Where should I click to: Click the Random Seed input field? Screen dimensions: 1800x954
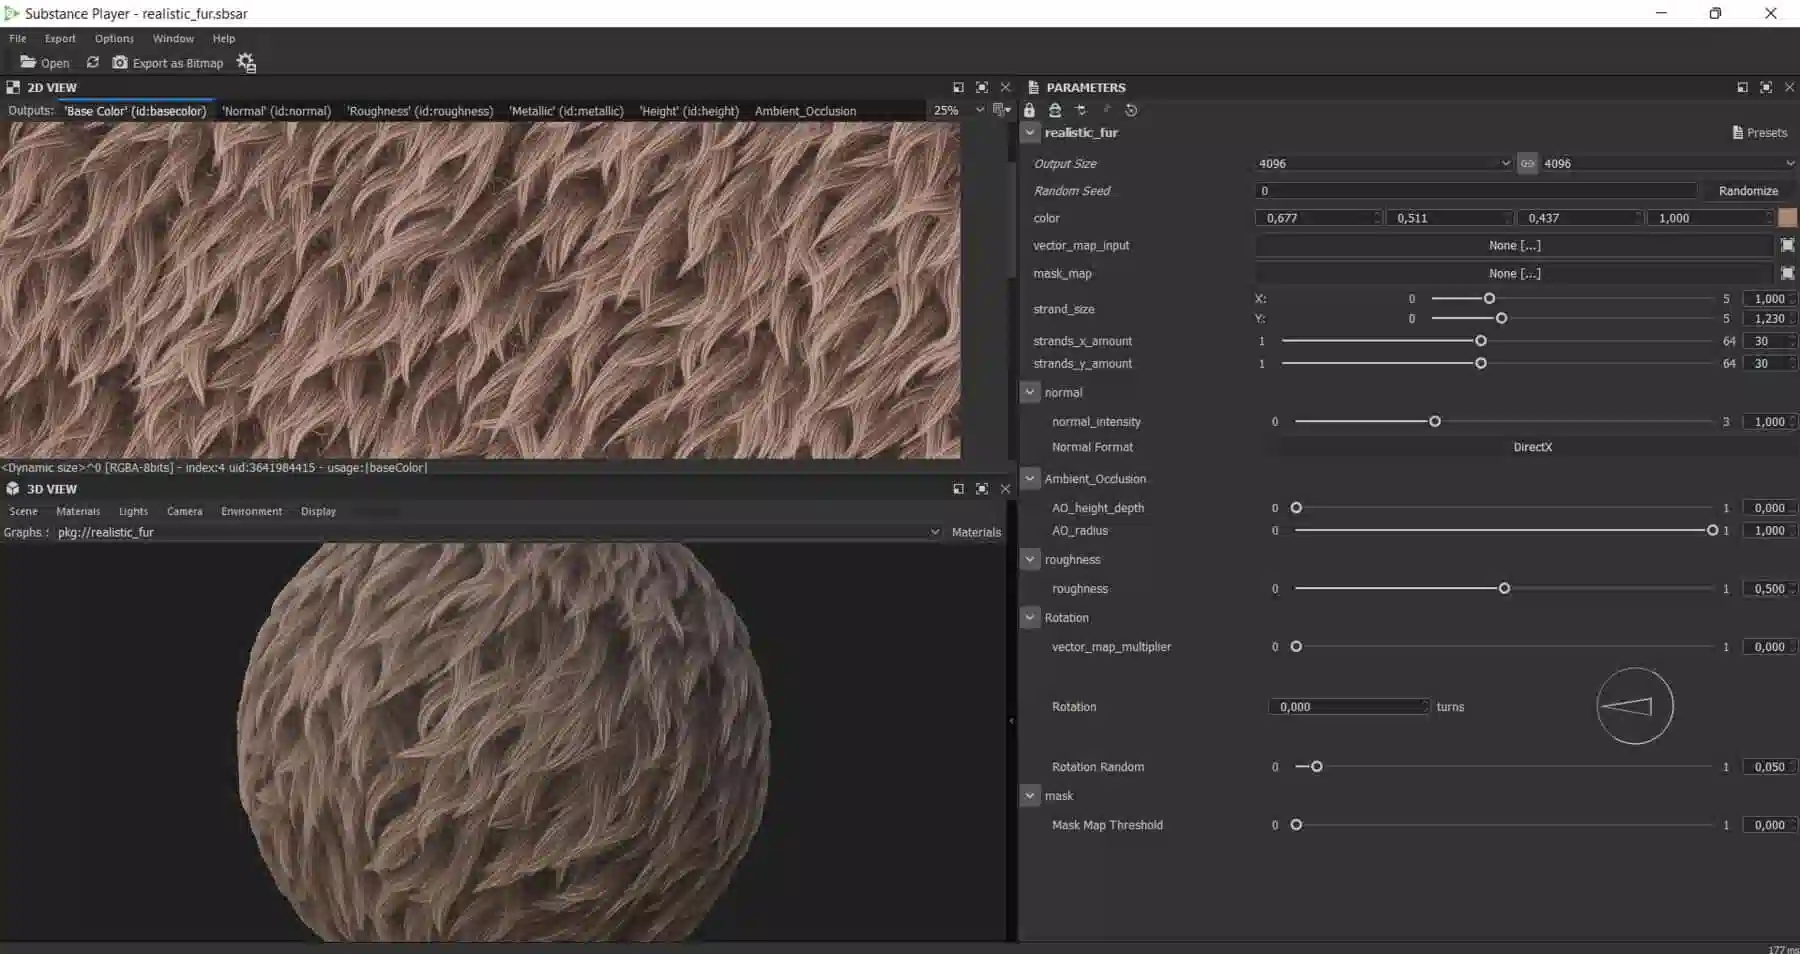click(1478, 190)
